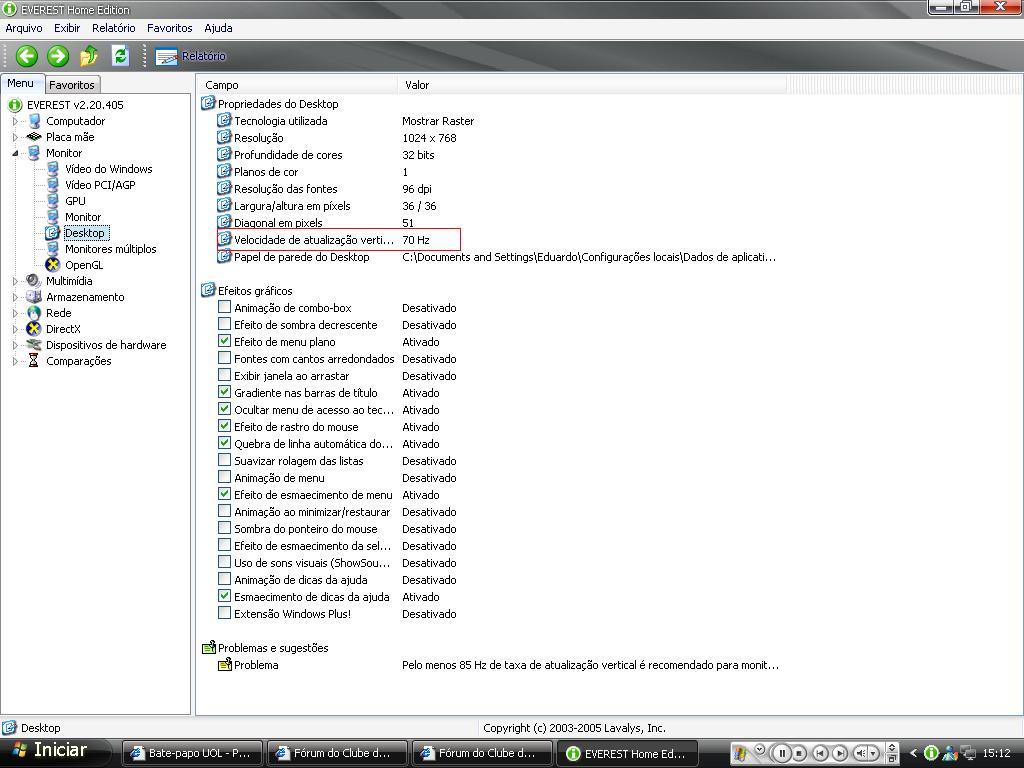Click the Messenger icon in the system tray
This screenshot has width=1024, height=768.
[x=950, y=754]
